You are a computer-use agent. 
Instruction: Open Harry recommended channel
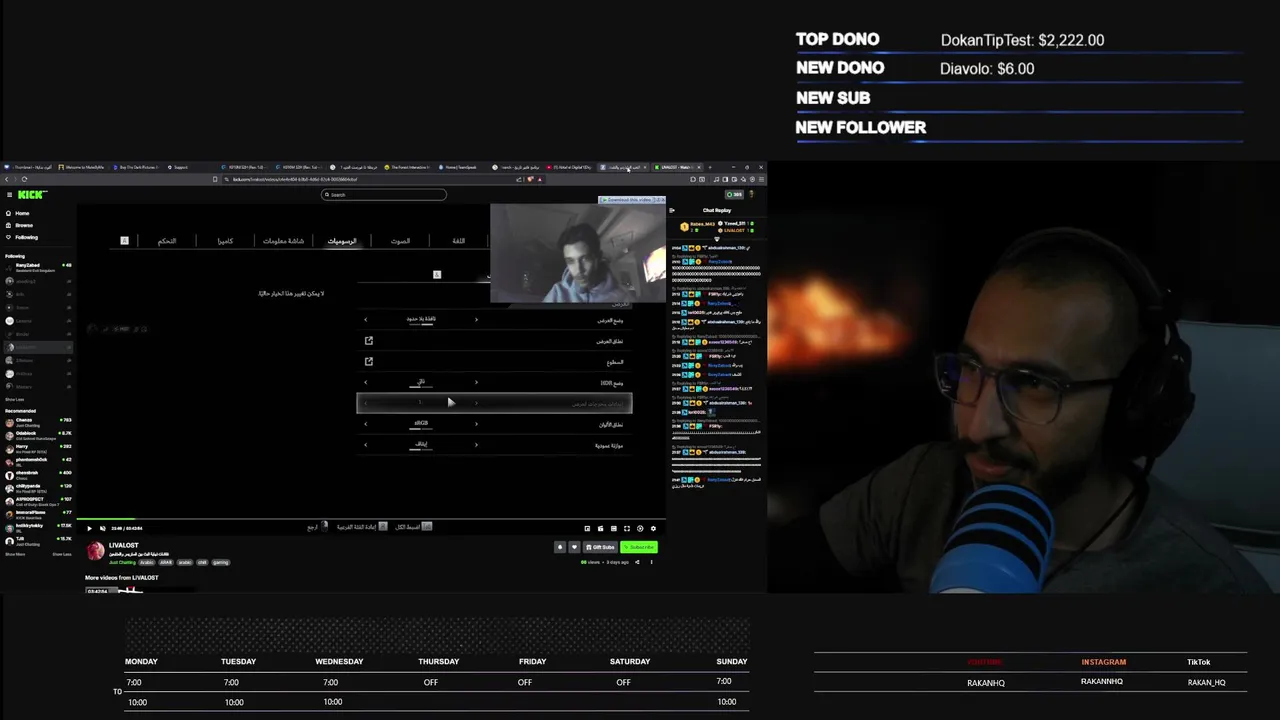tap(38, 448)
